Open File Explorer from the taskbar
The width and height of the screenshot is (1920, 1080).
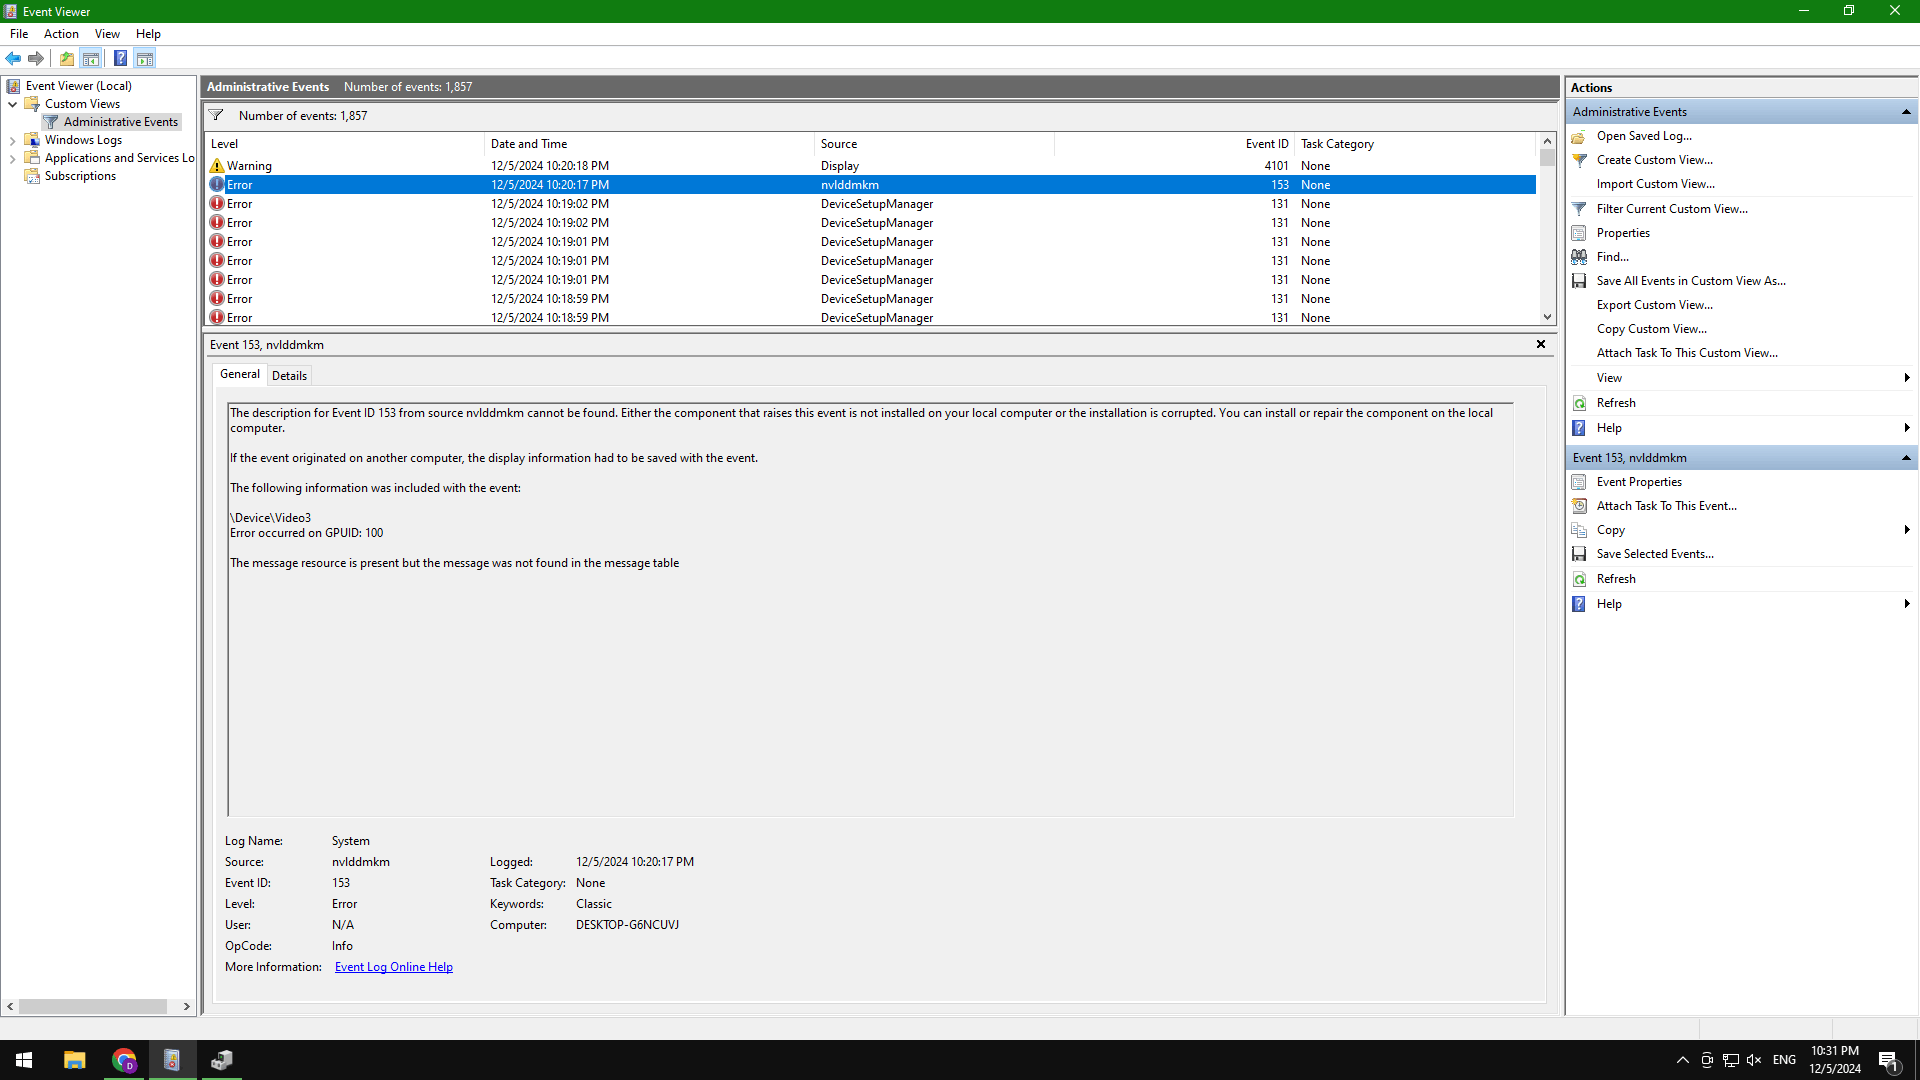[x=74, y=1060]
